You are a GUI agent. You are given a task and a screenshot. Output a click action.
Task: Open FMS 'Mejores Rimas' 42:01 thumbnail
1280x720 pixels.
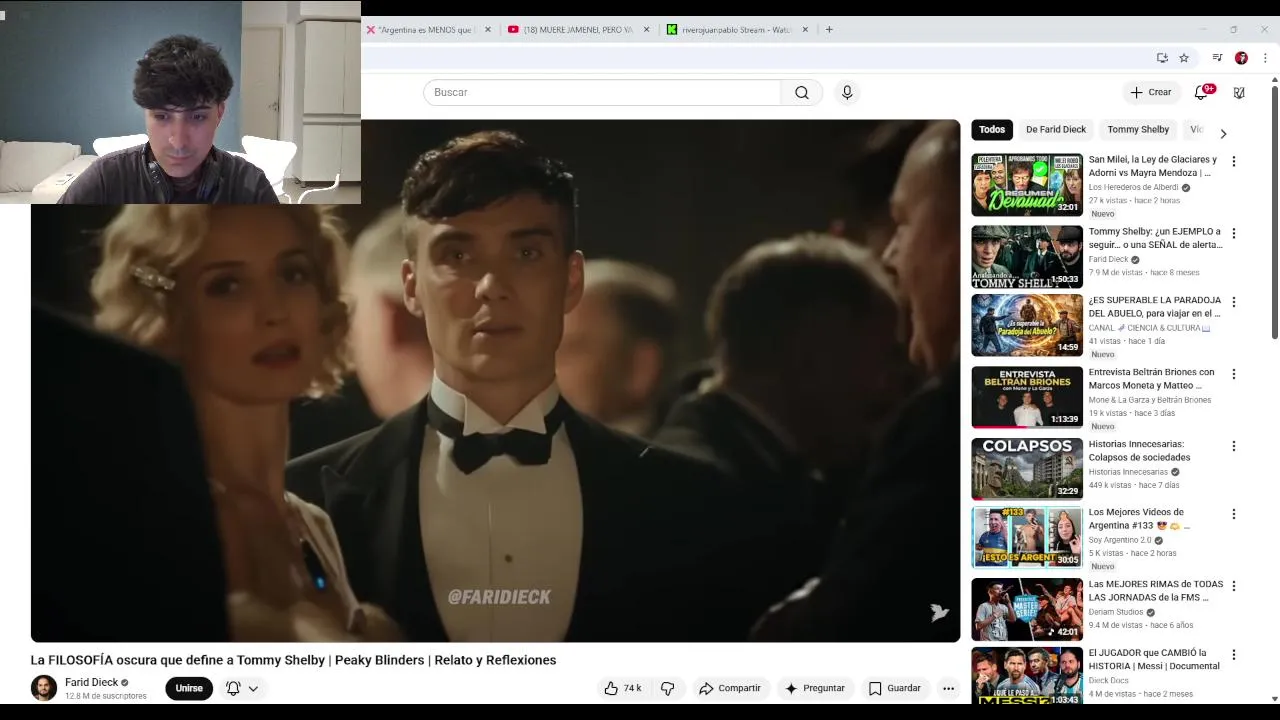(1027, 609)
